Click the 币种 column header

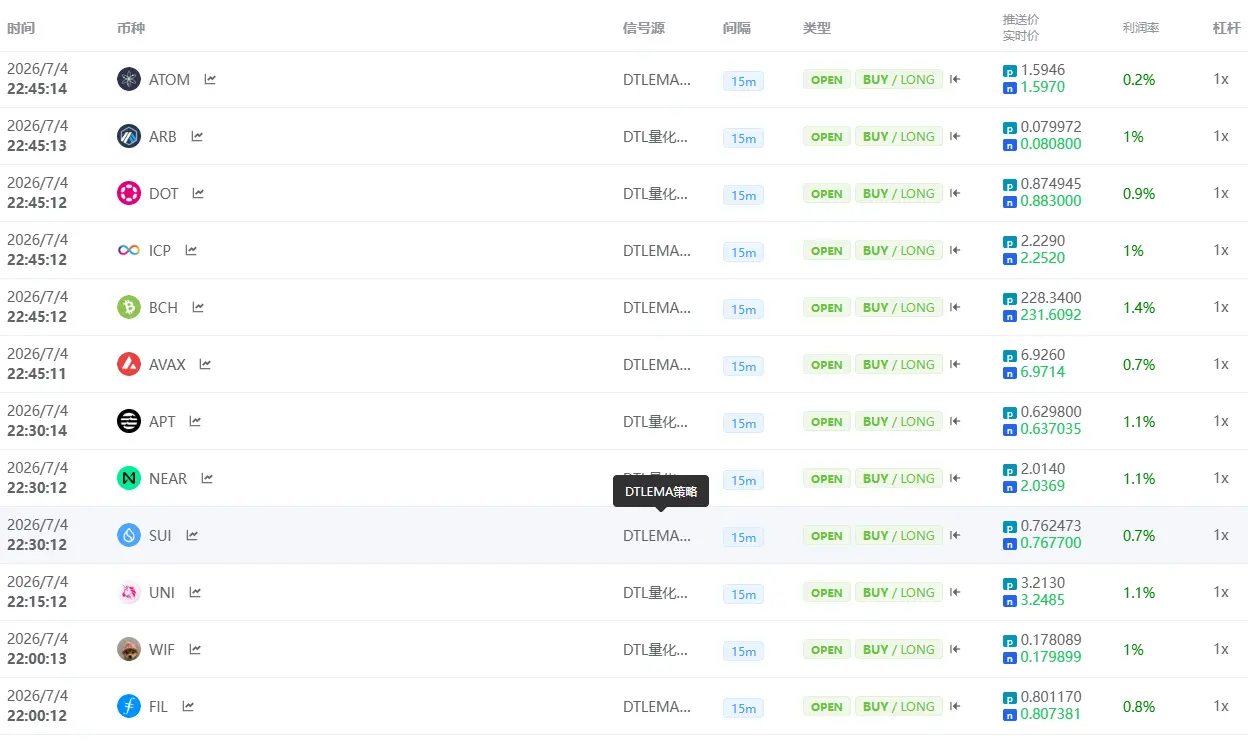pos(131,28)
